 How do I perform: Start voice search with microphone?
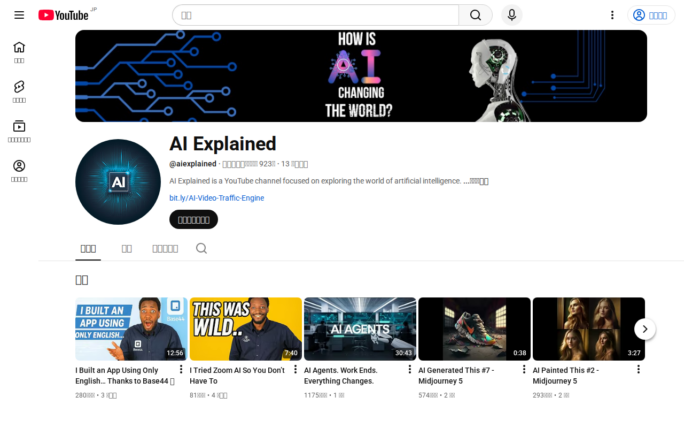coord(512,15)
